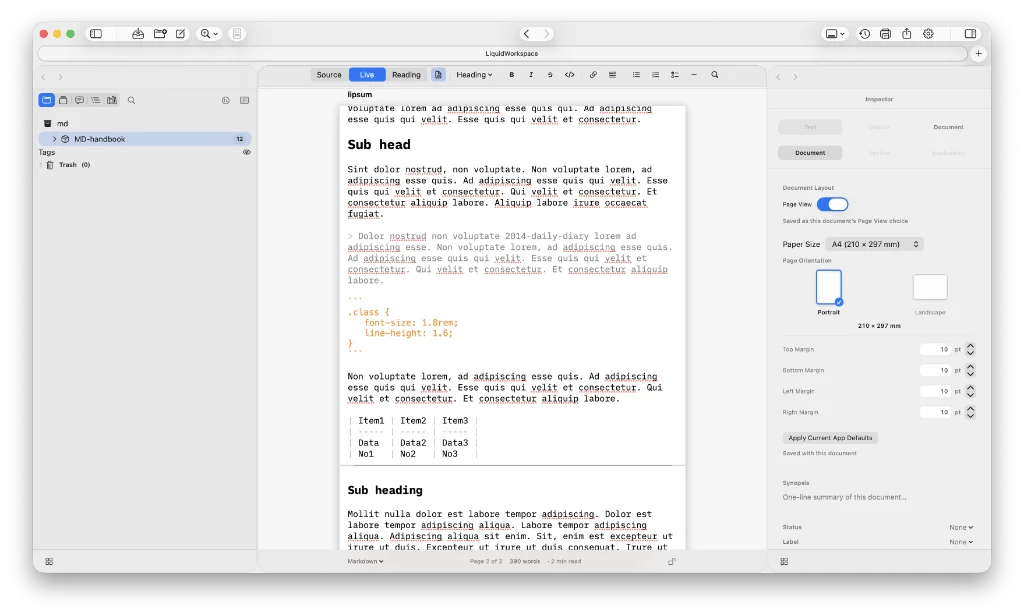The height and width of the screenshot is (616, 1024).
Task: Click the compose new document icon
Action: coord(180,34)
